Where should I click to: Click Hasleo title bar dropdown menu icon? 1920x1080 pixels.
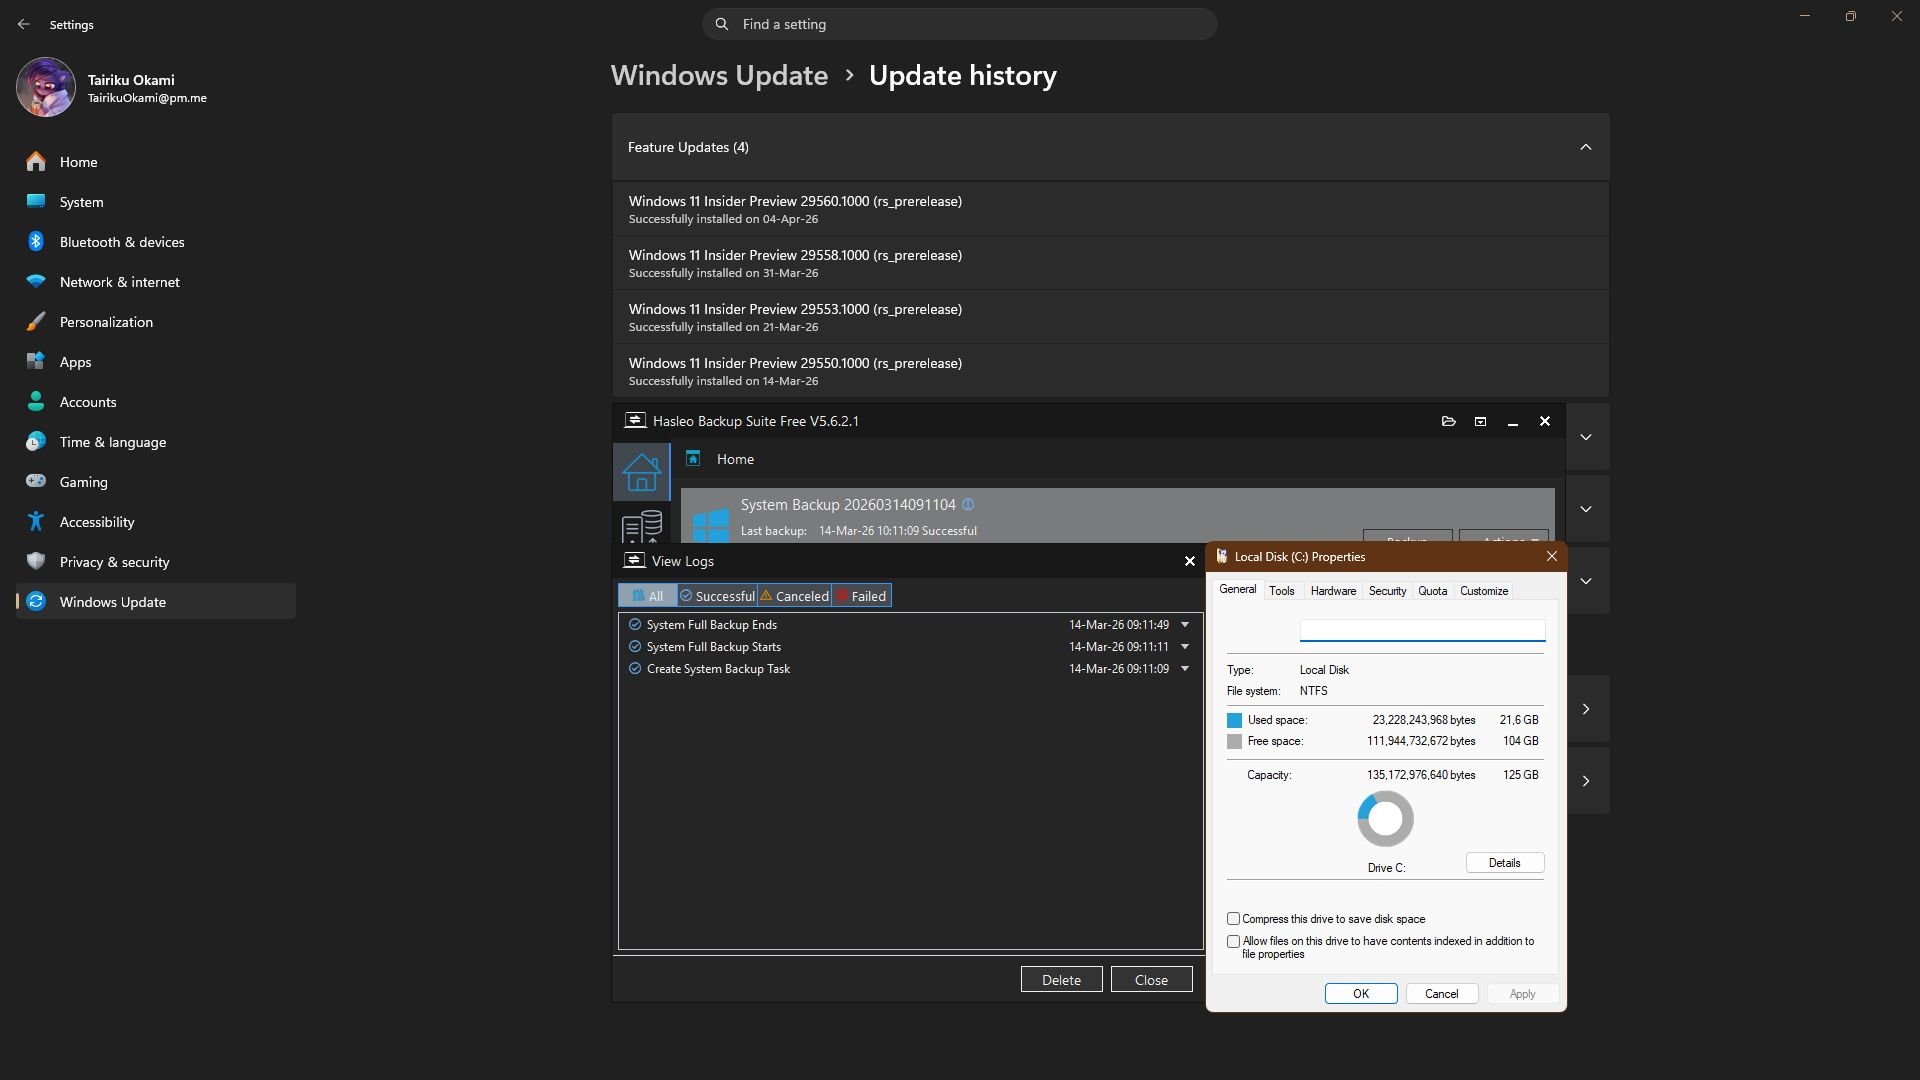pos(1480,421)
